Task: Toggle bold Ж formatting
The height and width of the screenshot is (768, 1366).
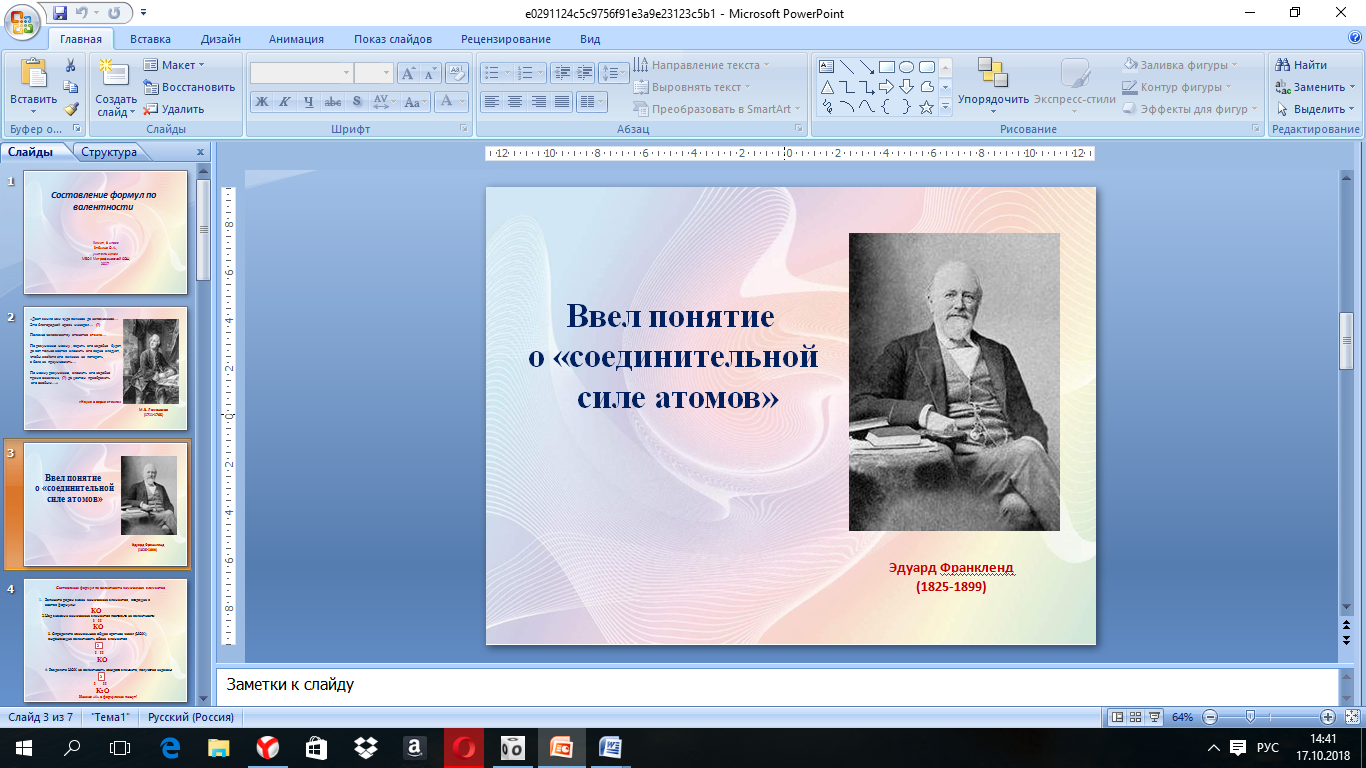Action: 262,101
